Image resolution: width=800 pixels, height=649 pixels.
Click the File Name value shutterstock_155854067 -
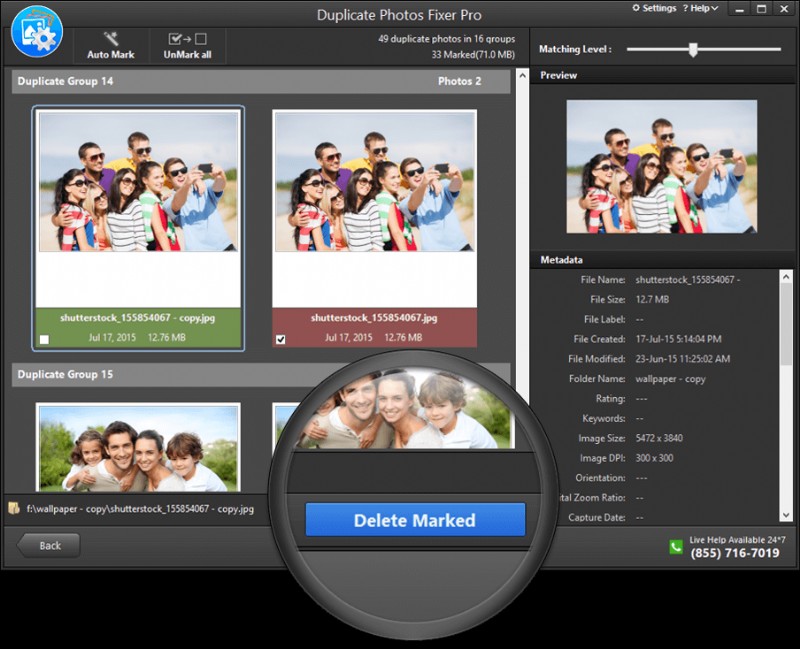[x=688, y=280]
